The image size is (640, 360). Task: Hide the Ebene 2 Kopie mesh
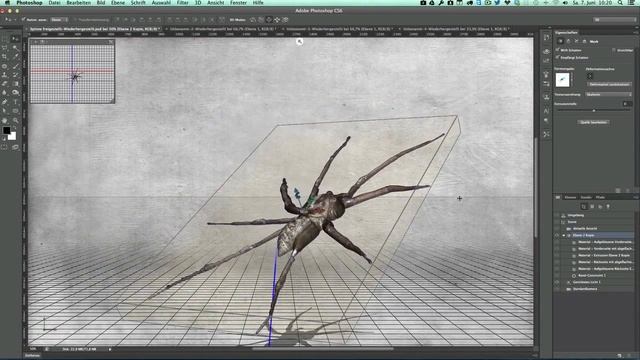[x=557, y=235]
